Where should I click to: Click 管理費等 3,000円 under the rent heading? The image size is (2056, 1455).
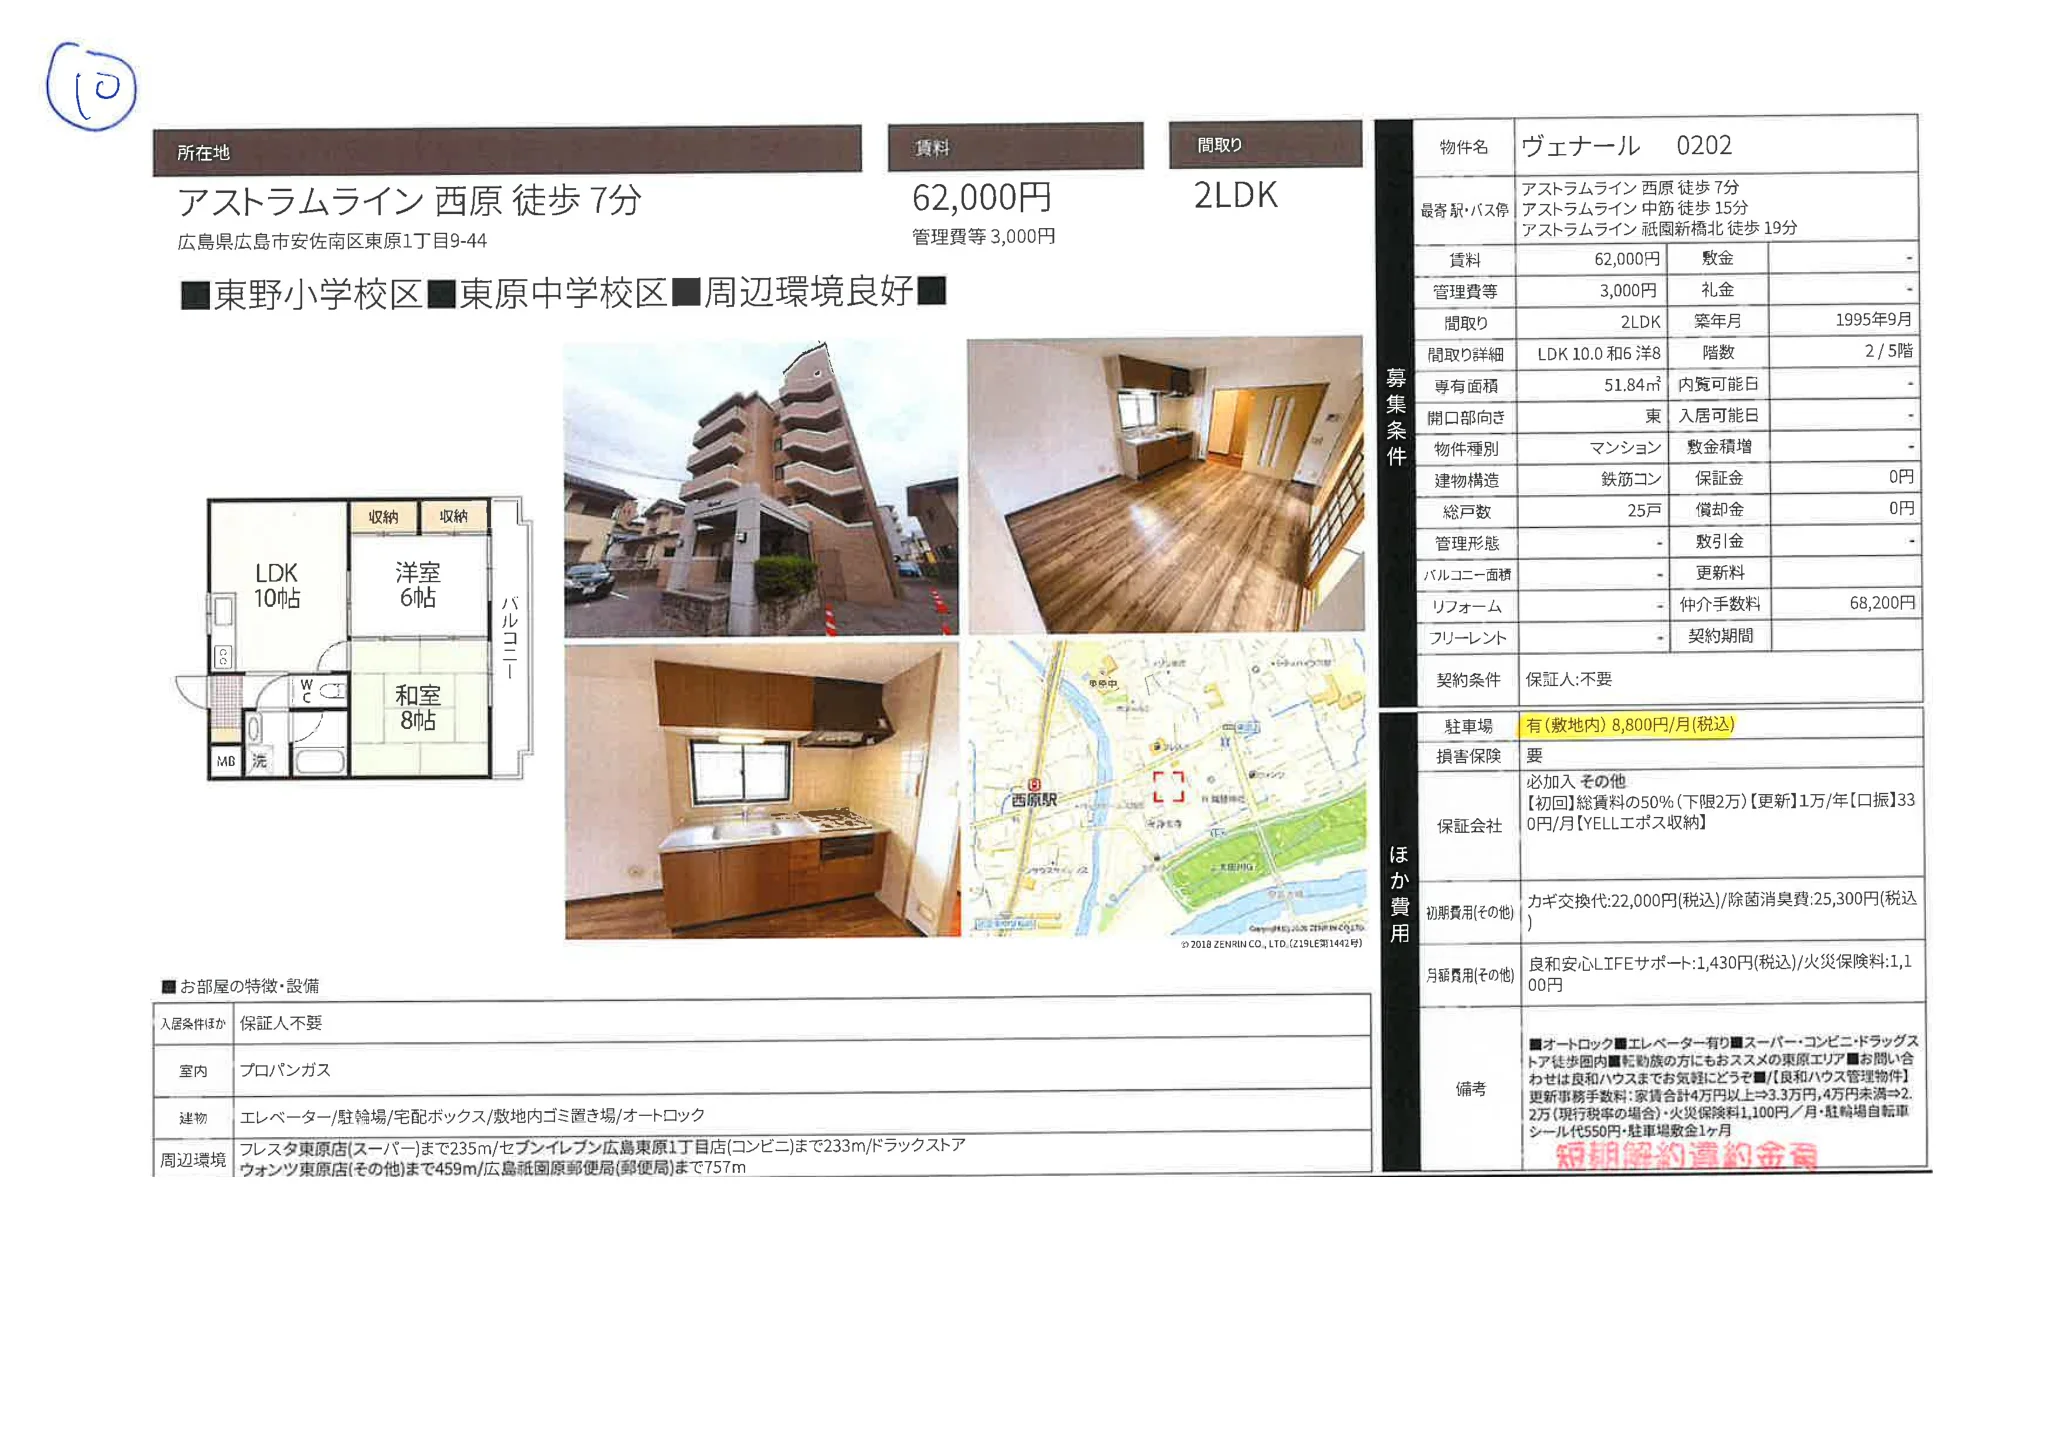(983, 237)
